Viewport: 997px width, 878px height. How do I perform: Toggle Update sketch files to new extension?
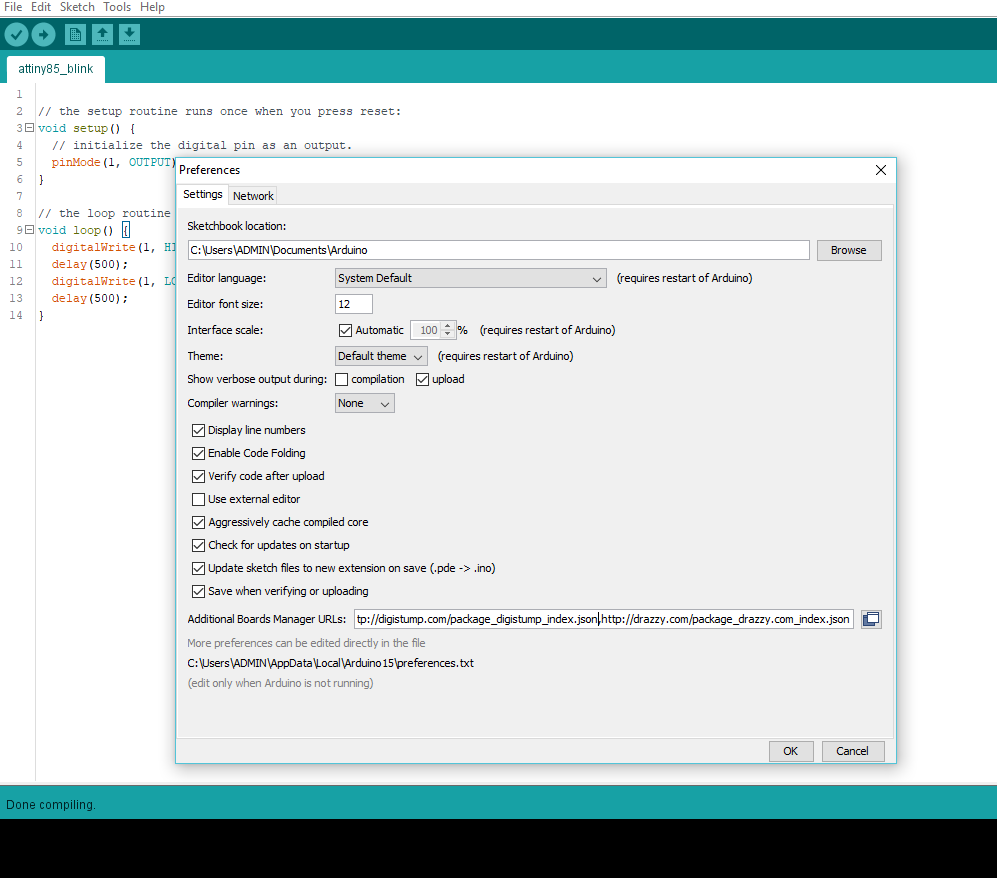click(198, 568)
